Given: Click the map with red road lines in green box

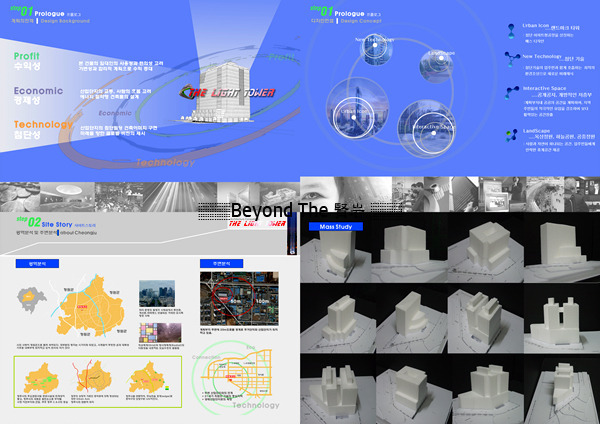Looking at the screenshot, I should [92, 376].
